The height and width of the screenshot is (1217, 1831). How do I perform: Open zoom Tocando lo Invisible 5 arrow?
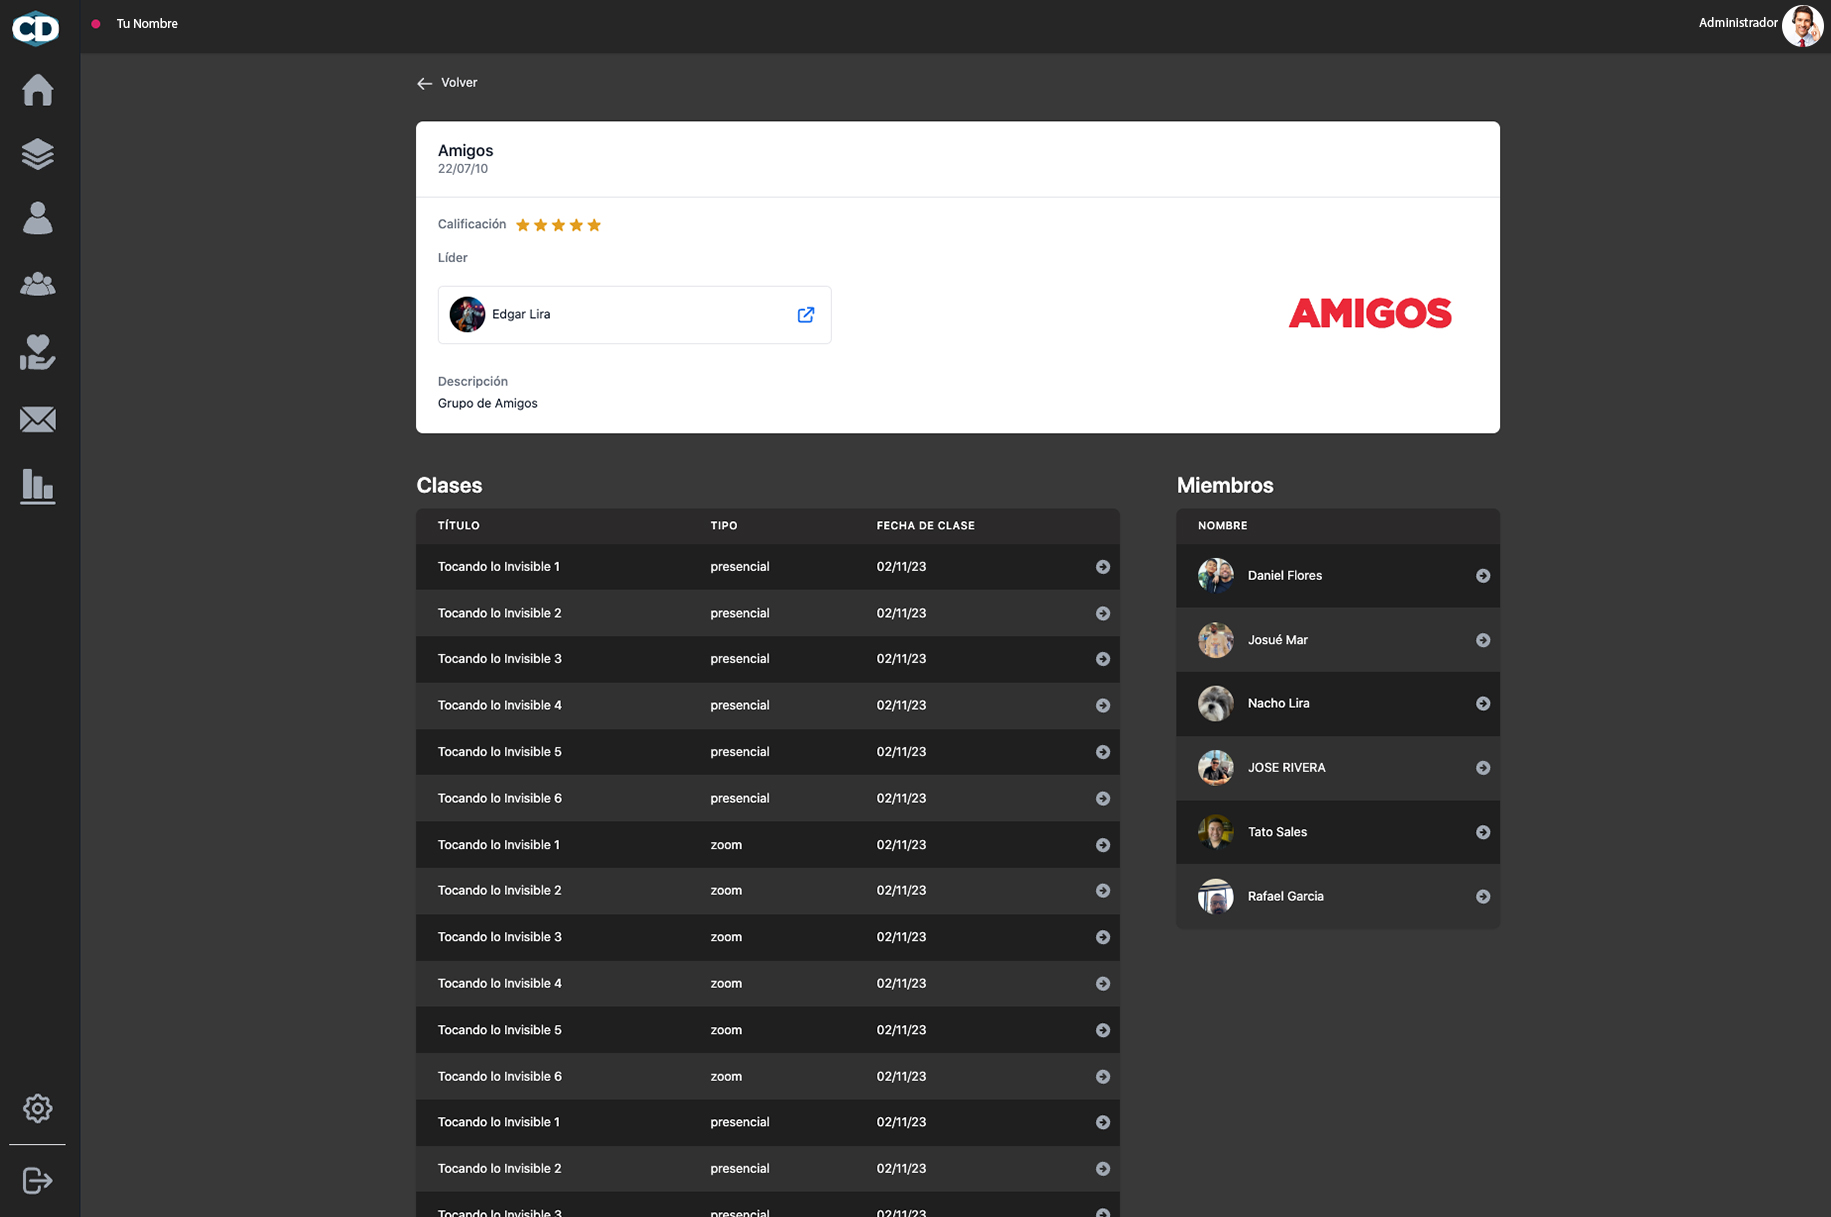(x=1103, y=1030)
